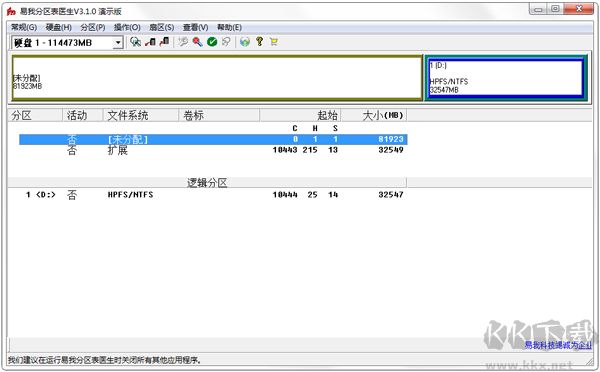Image resolution: width=600 pixels, height=372 pixels.
Task: Open the 操作(O) menu
Action: (127, 28)
